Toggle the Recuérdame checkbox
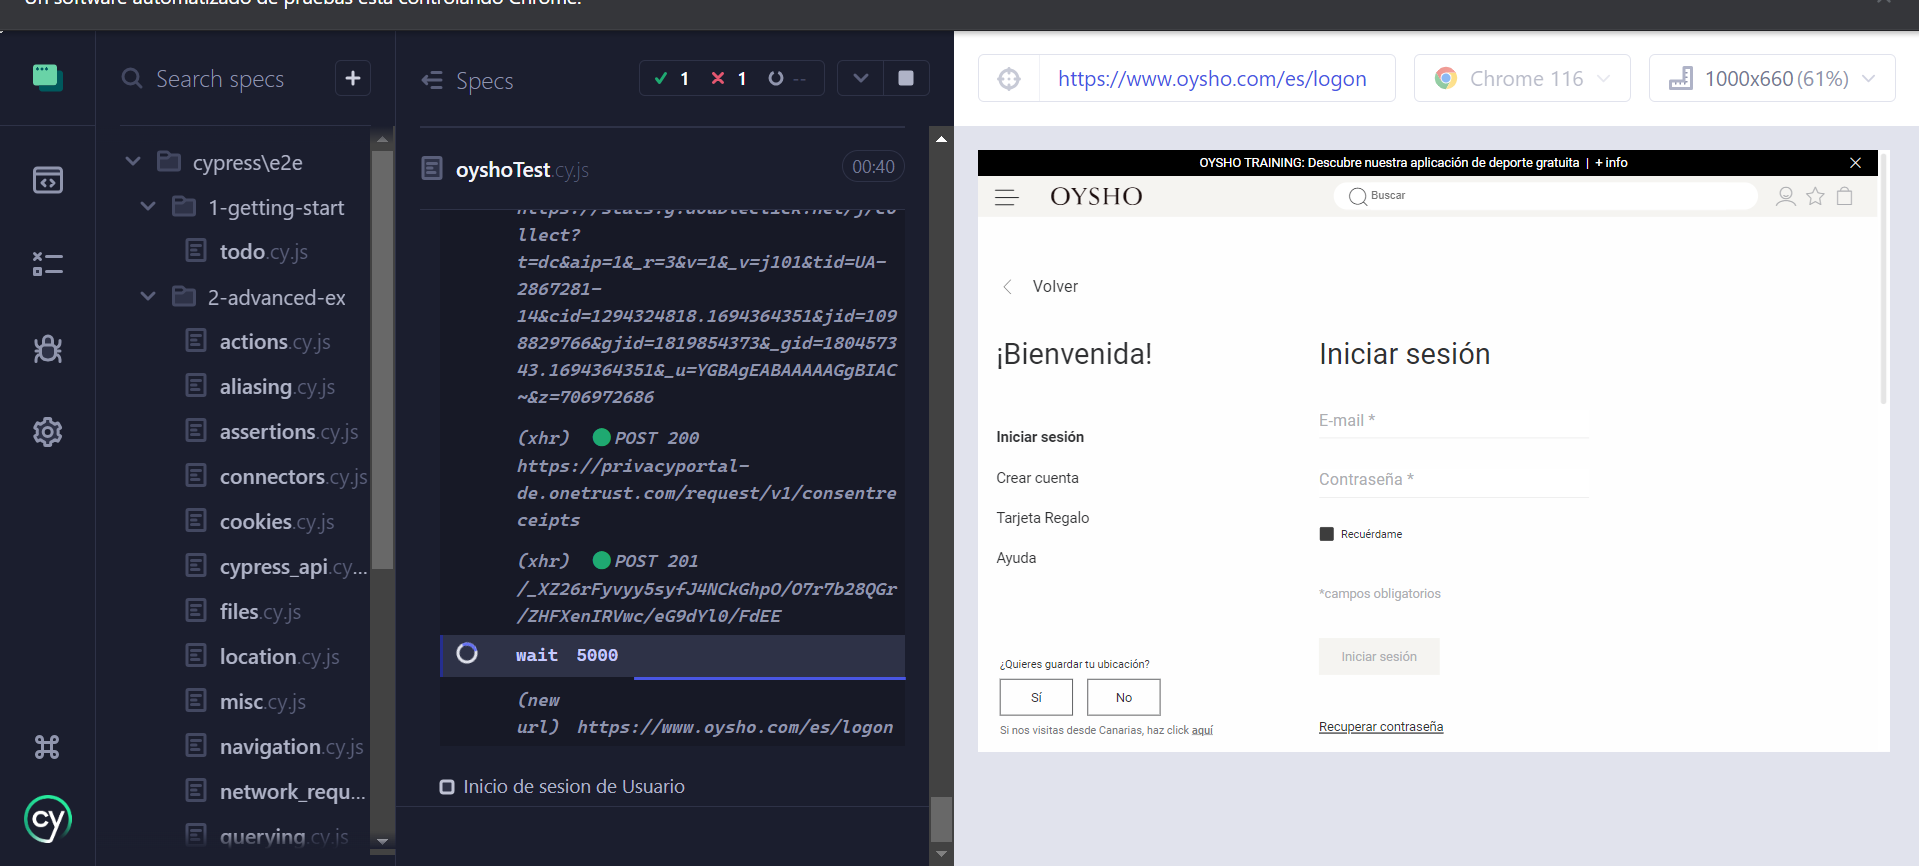The height and width of the screenshot is (866, 1919). [x=1327, y=534]
